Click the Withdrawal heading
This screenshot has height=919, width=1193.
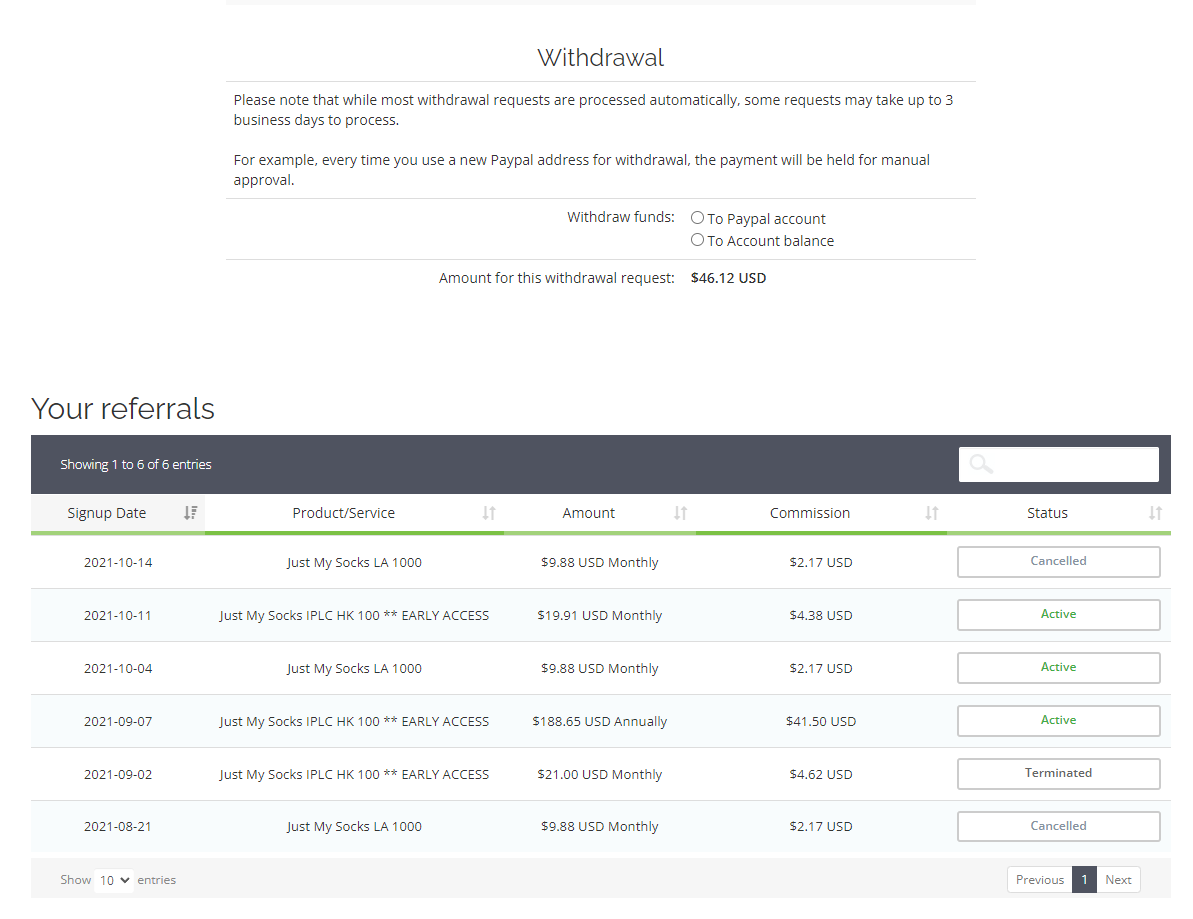pyautogui.click(x=600, y=58)
